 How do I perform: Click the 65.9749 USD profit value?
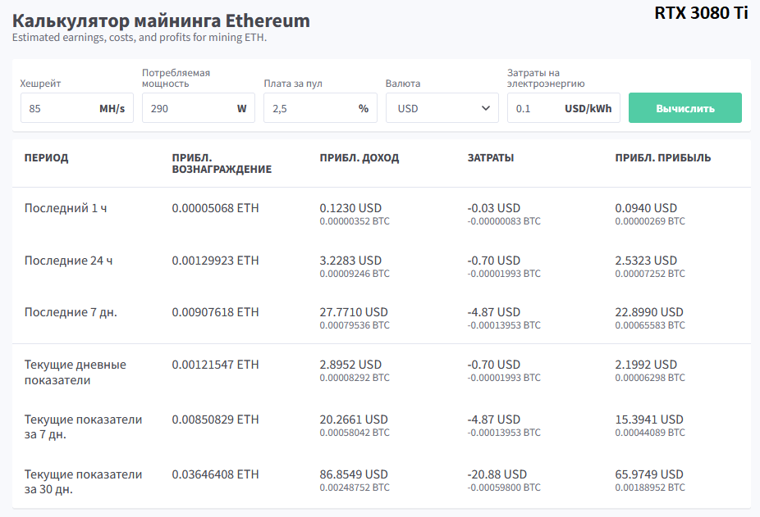coord(649,474)
